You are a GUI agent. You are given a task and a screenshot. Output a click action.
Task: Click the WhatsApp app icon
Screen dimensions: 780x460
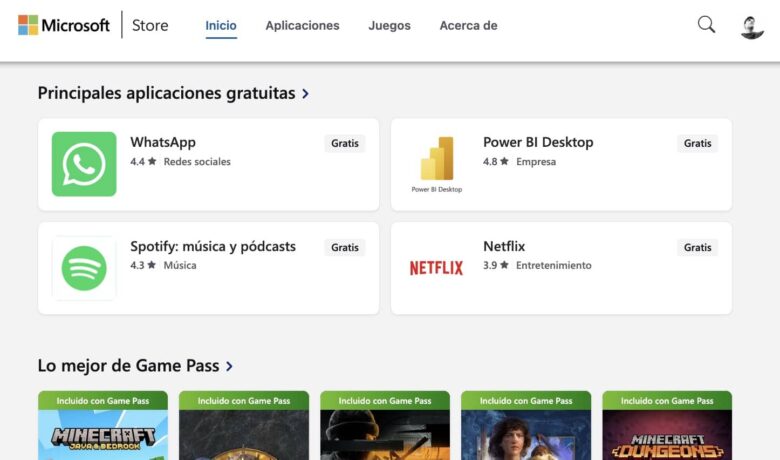(x=84, y=164)
